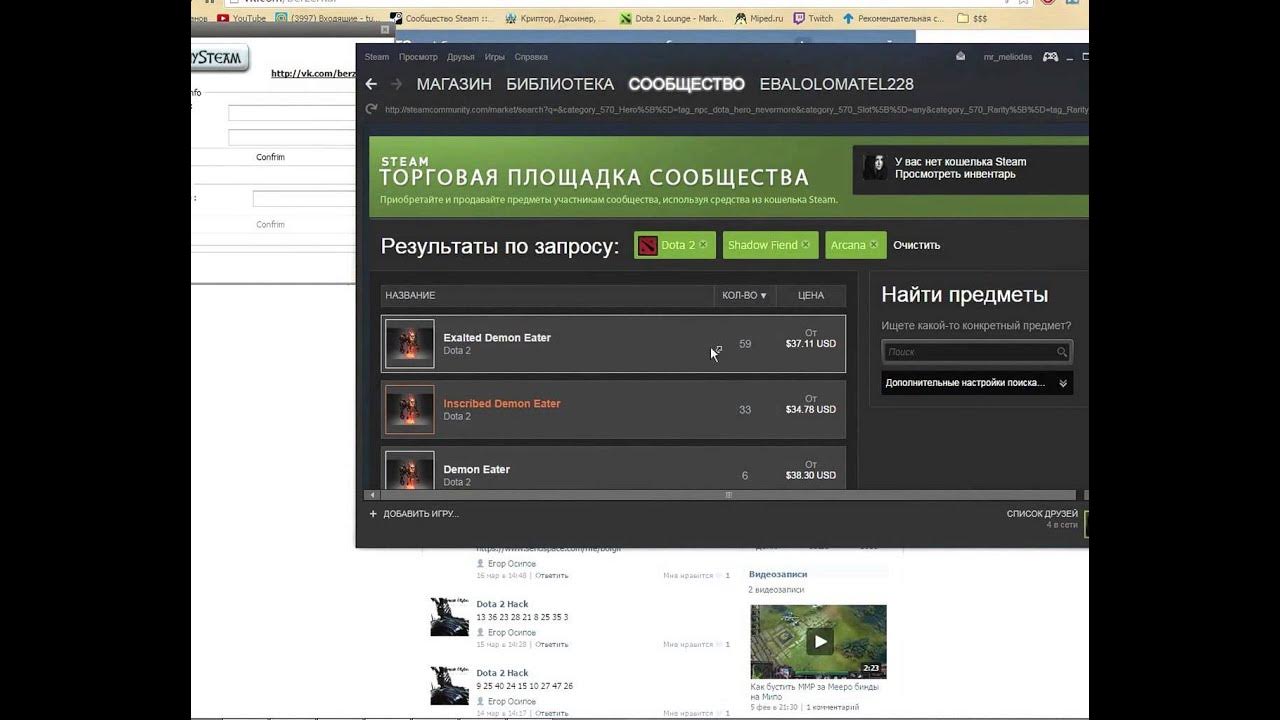Open the Exalted Demon Eater listing

coord(613,344)
